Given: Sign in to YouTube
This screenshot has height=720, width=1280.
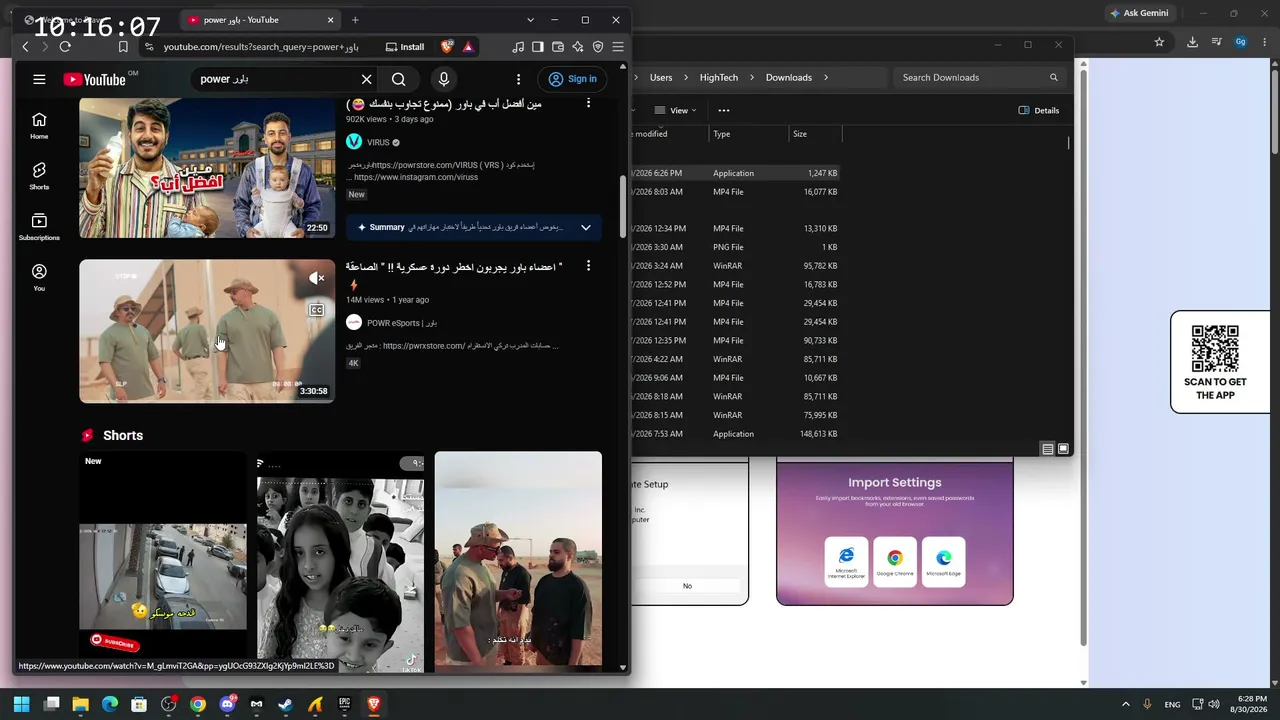Looking at the screenshot, I should point(572,79).
